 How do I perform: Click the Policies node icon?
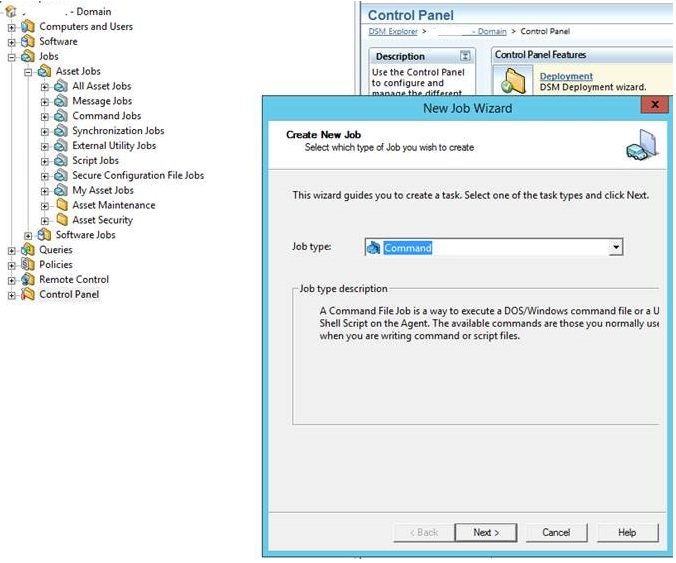[x=28, y=264]
